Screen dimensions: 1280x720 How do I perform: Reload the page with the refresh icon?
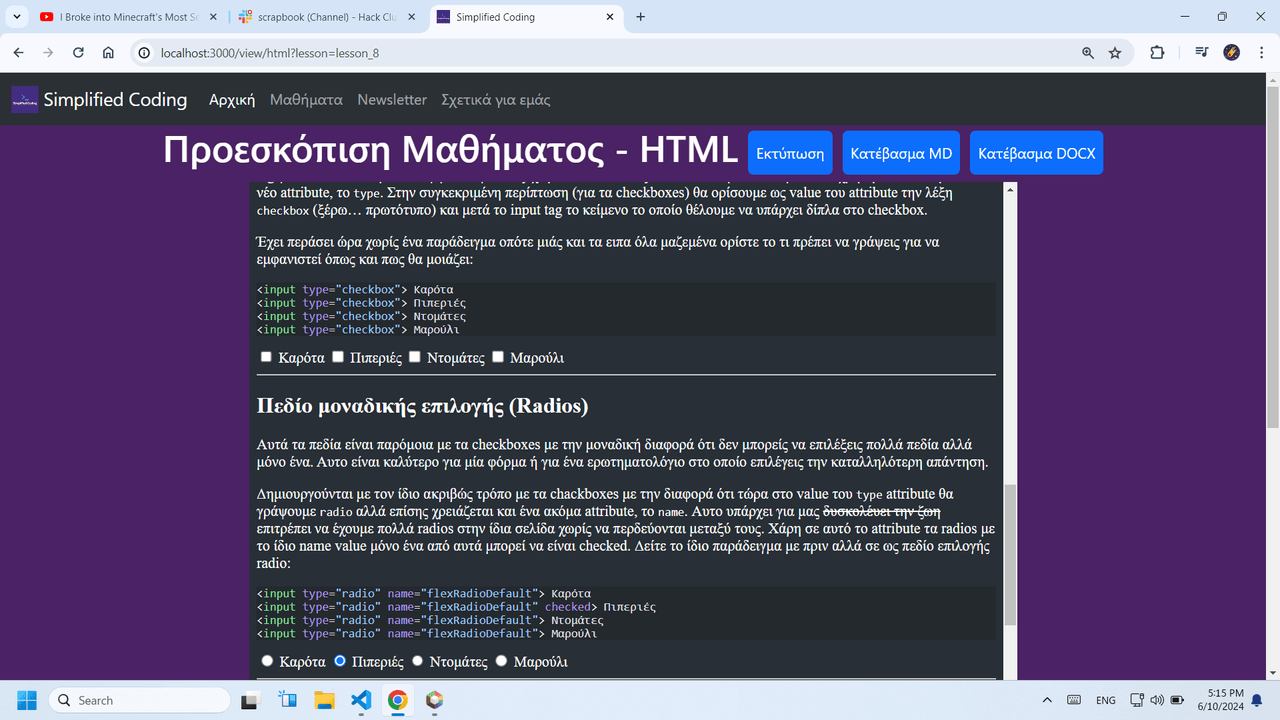[x=78, y=53]
